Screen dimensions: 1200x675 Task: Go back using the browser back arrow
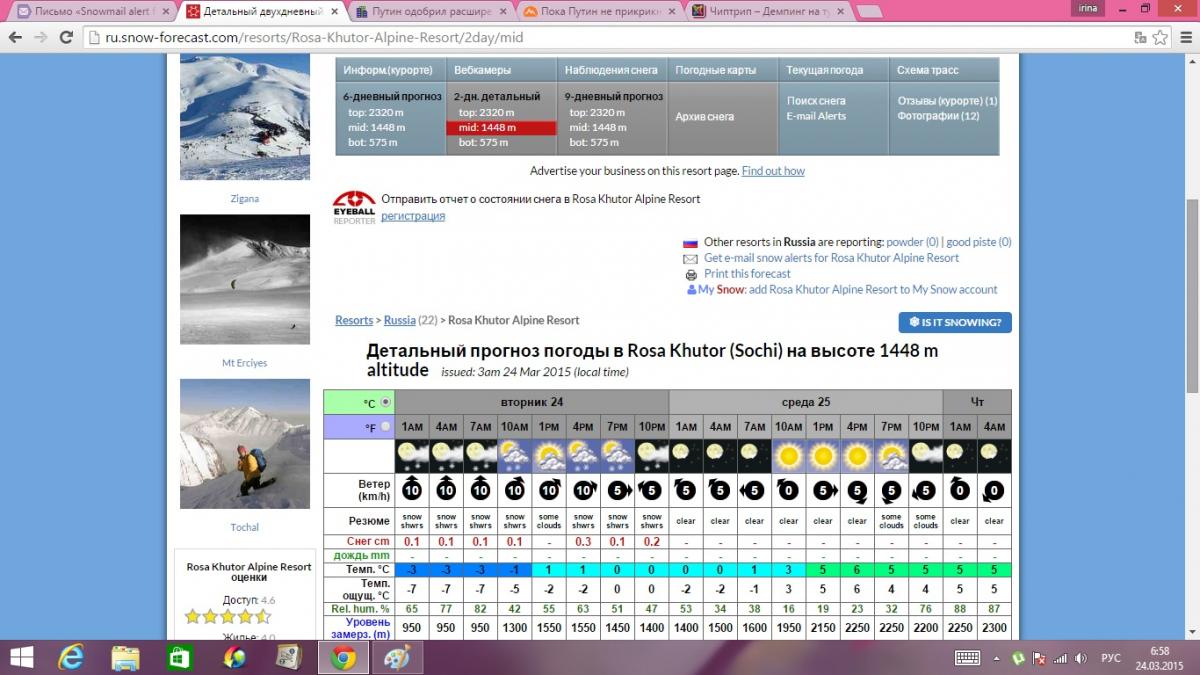pos(15,37)
